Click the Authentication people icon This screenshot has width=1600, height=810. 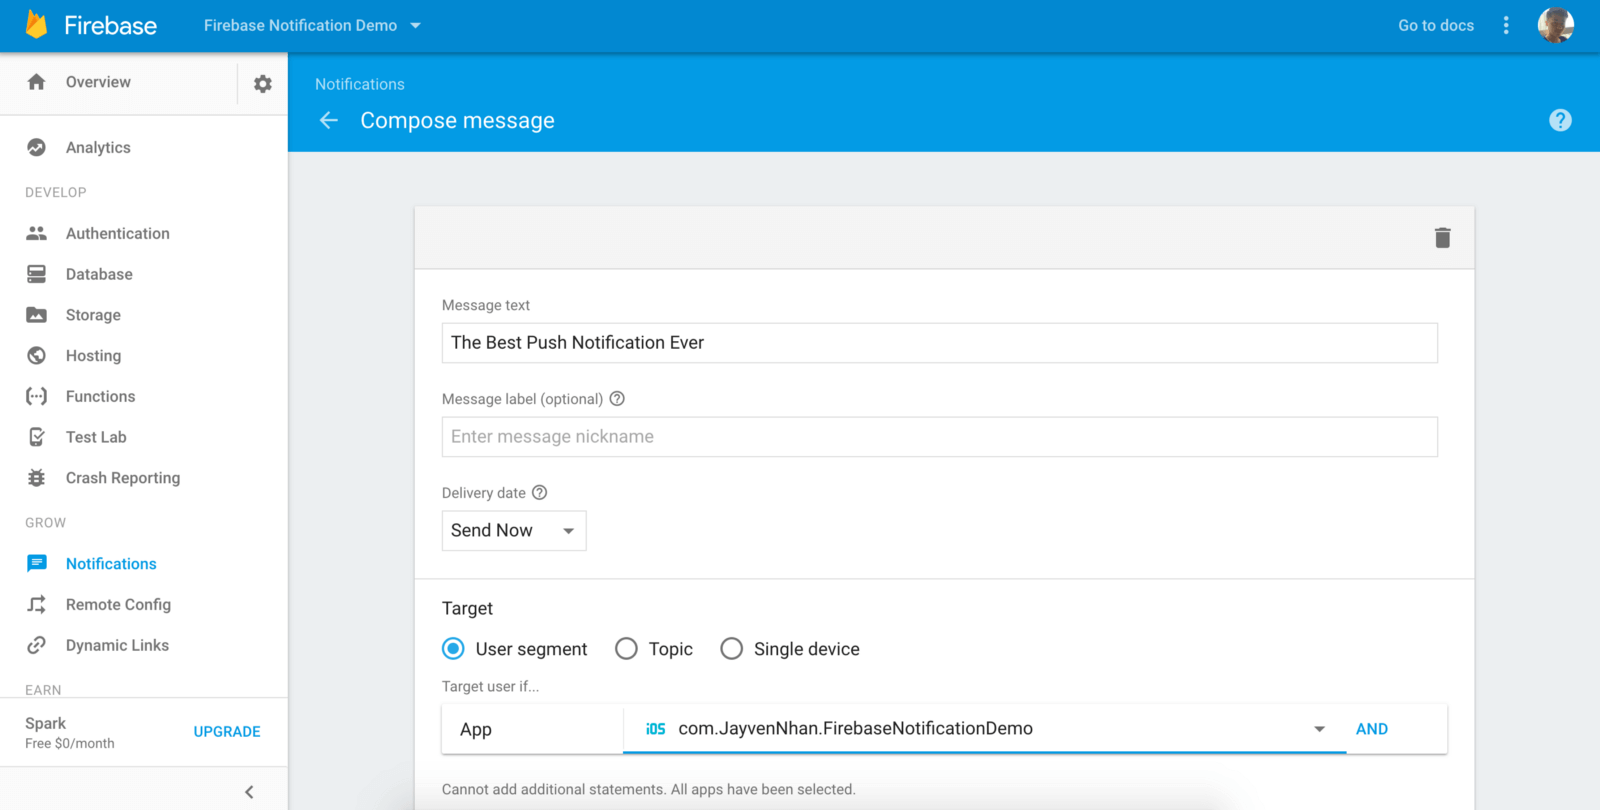point(37,233)
